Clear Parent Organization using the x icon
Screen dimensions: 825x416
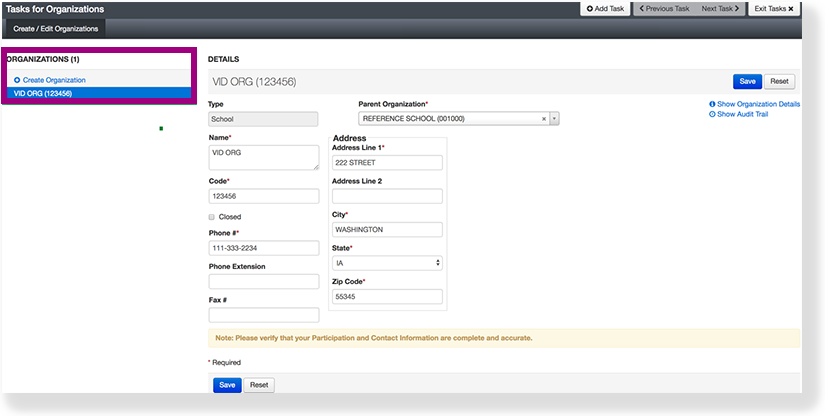[x=544, y=118]
